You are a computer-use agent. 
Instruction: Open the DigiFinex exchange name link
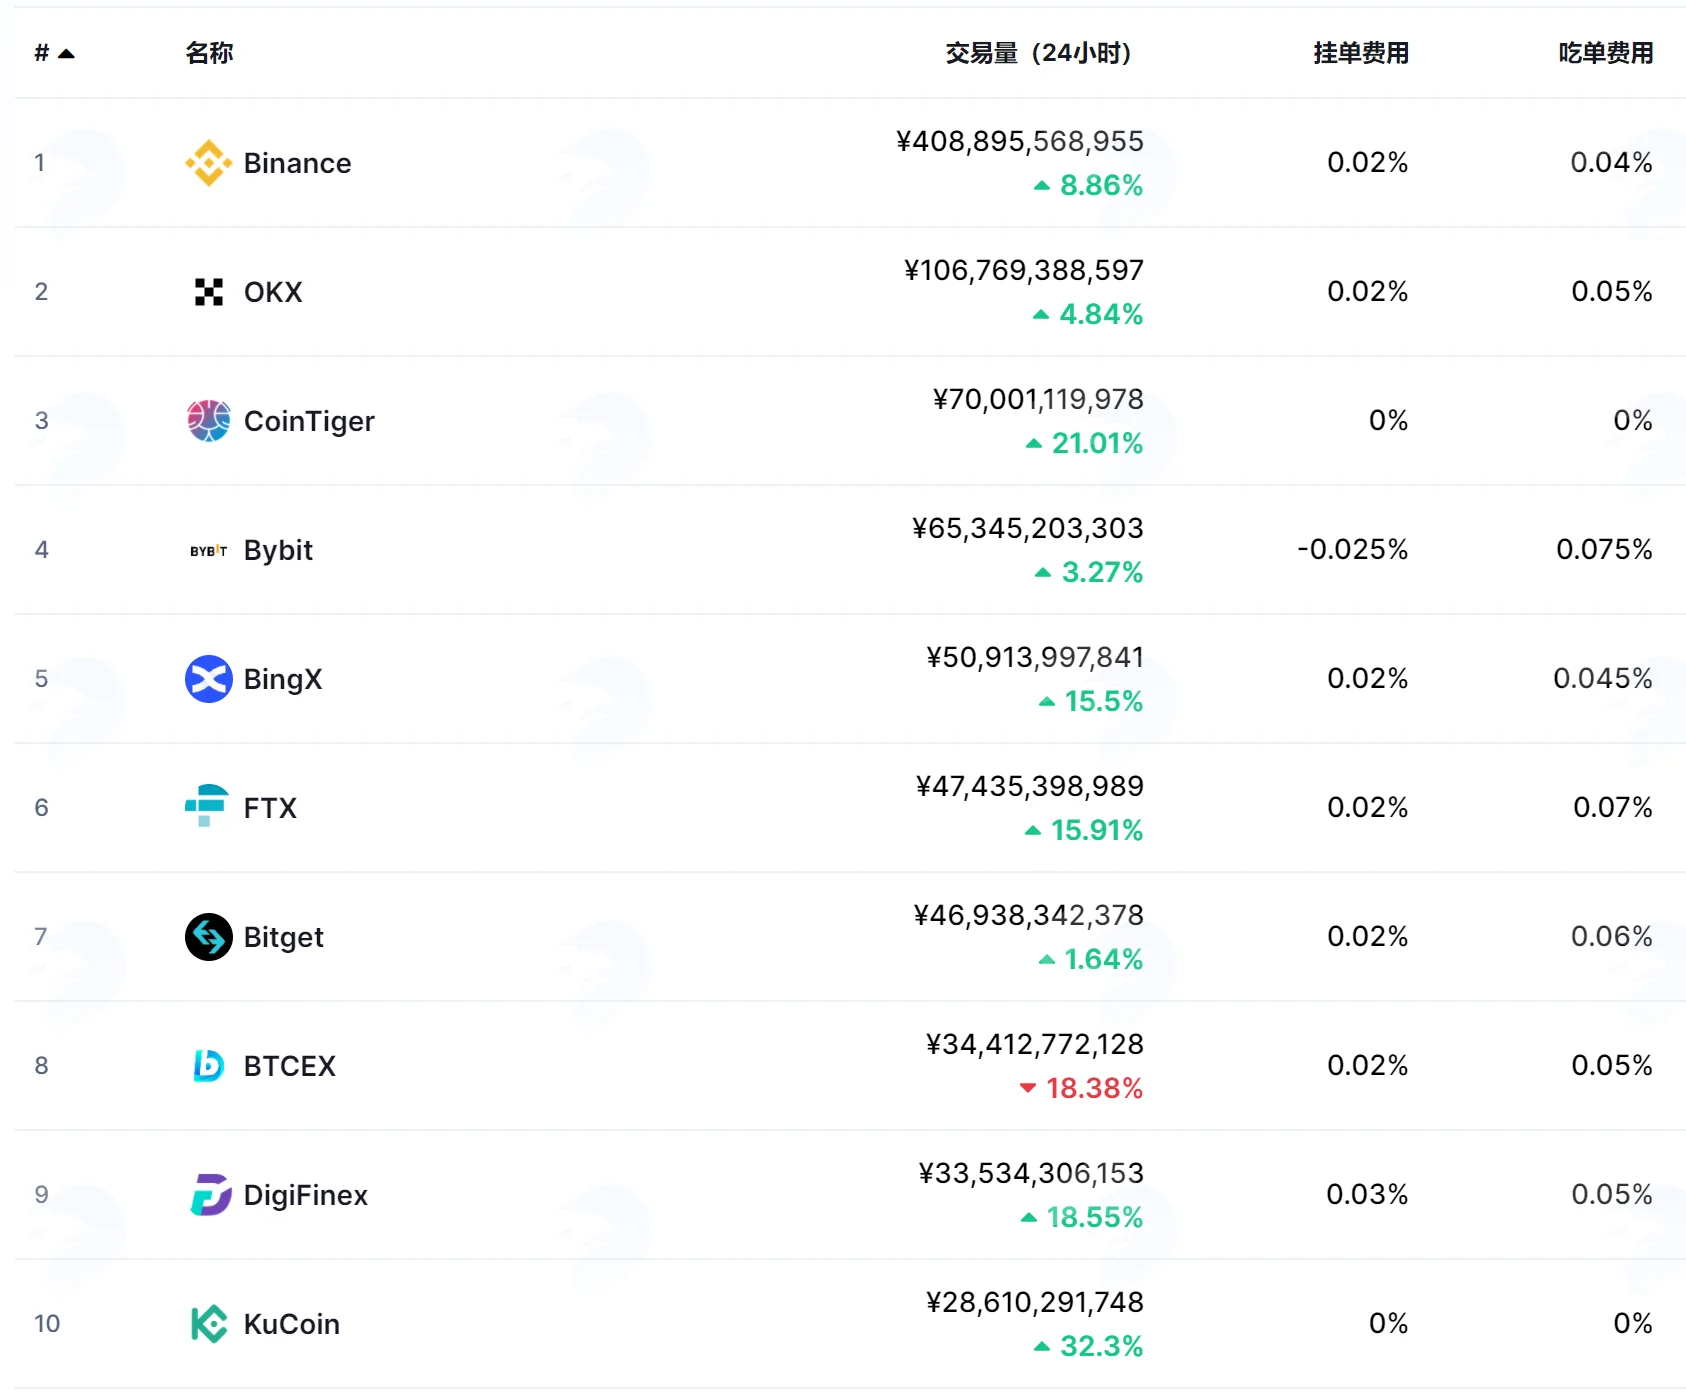[306, 1195]
